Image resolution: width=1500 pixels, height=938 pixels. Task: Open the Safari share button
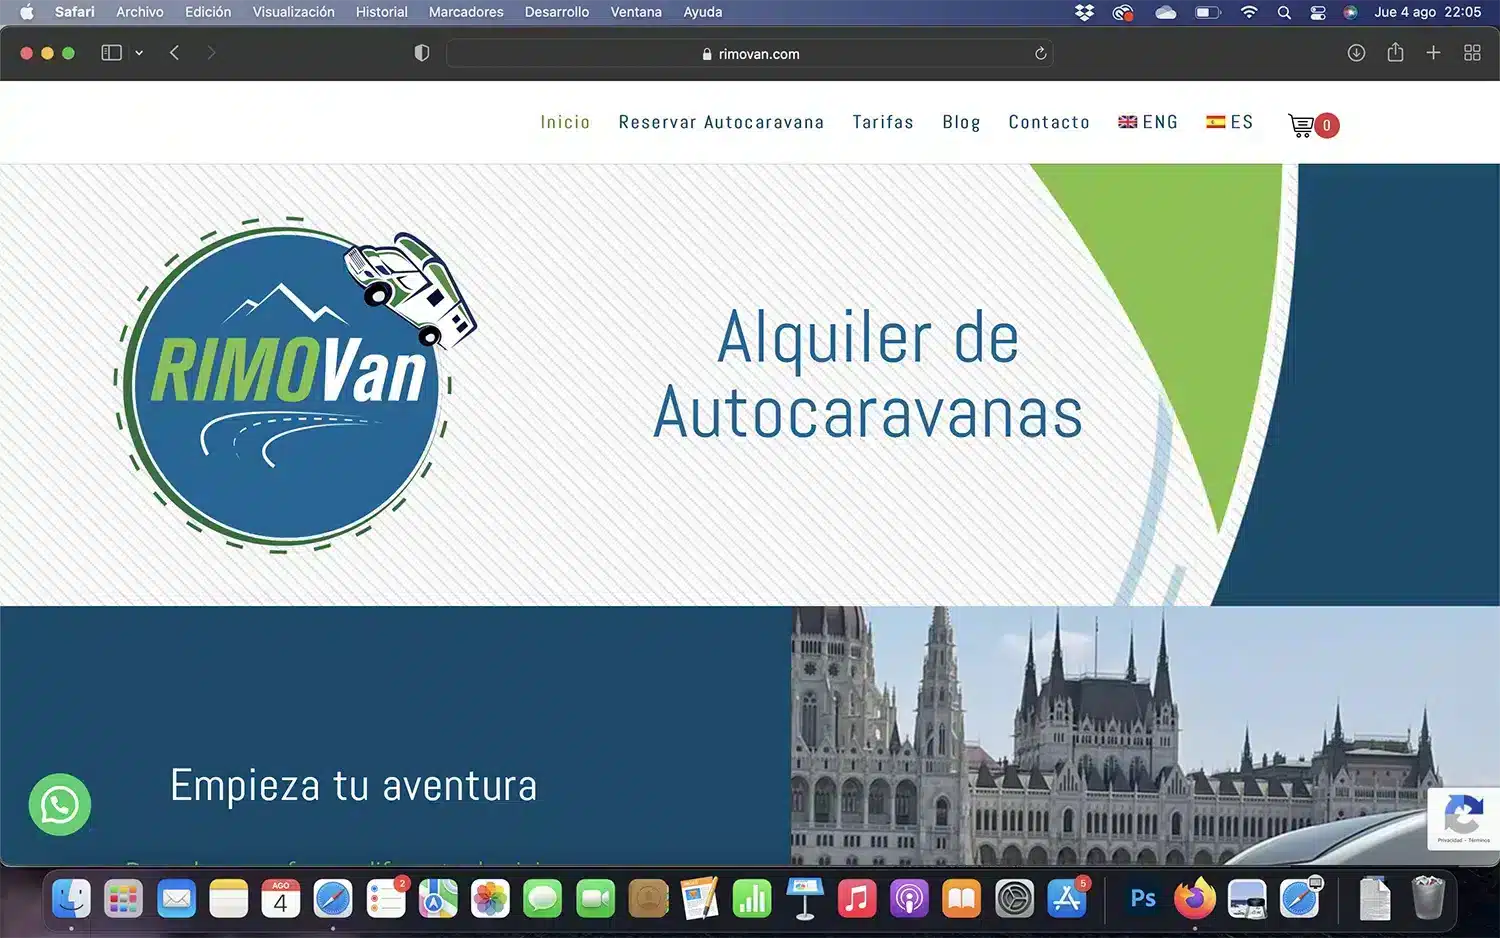coord(1395,52)
